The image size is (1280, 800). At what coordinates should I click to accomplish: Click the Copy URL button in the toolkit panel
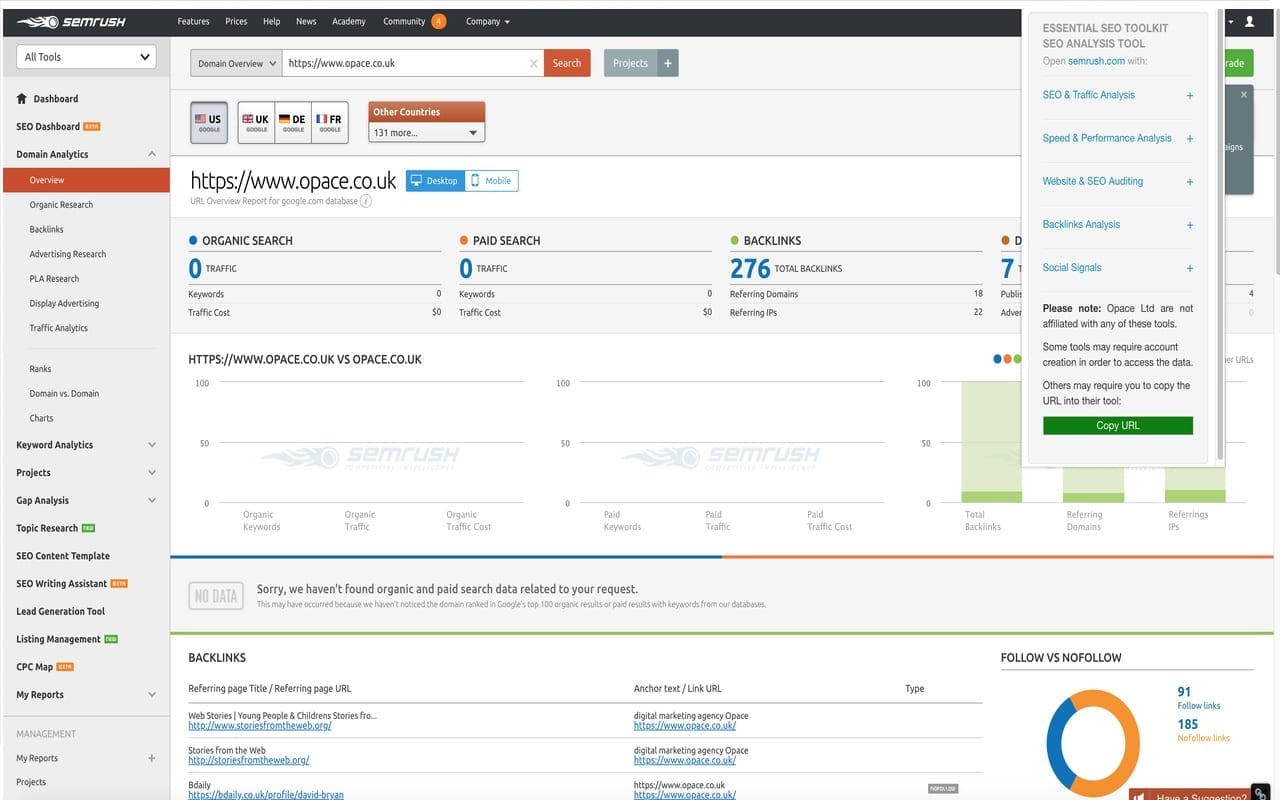[1117, 424]
